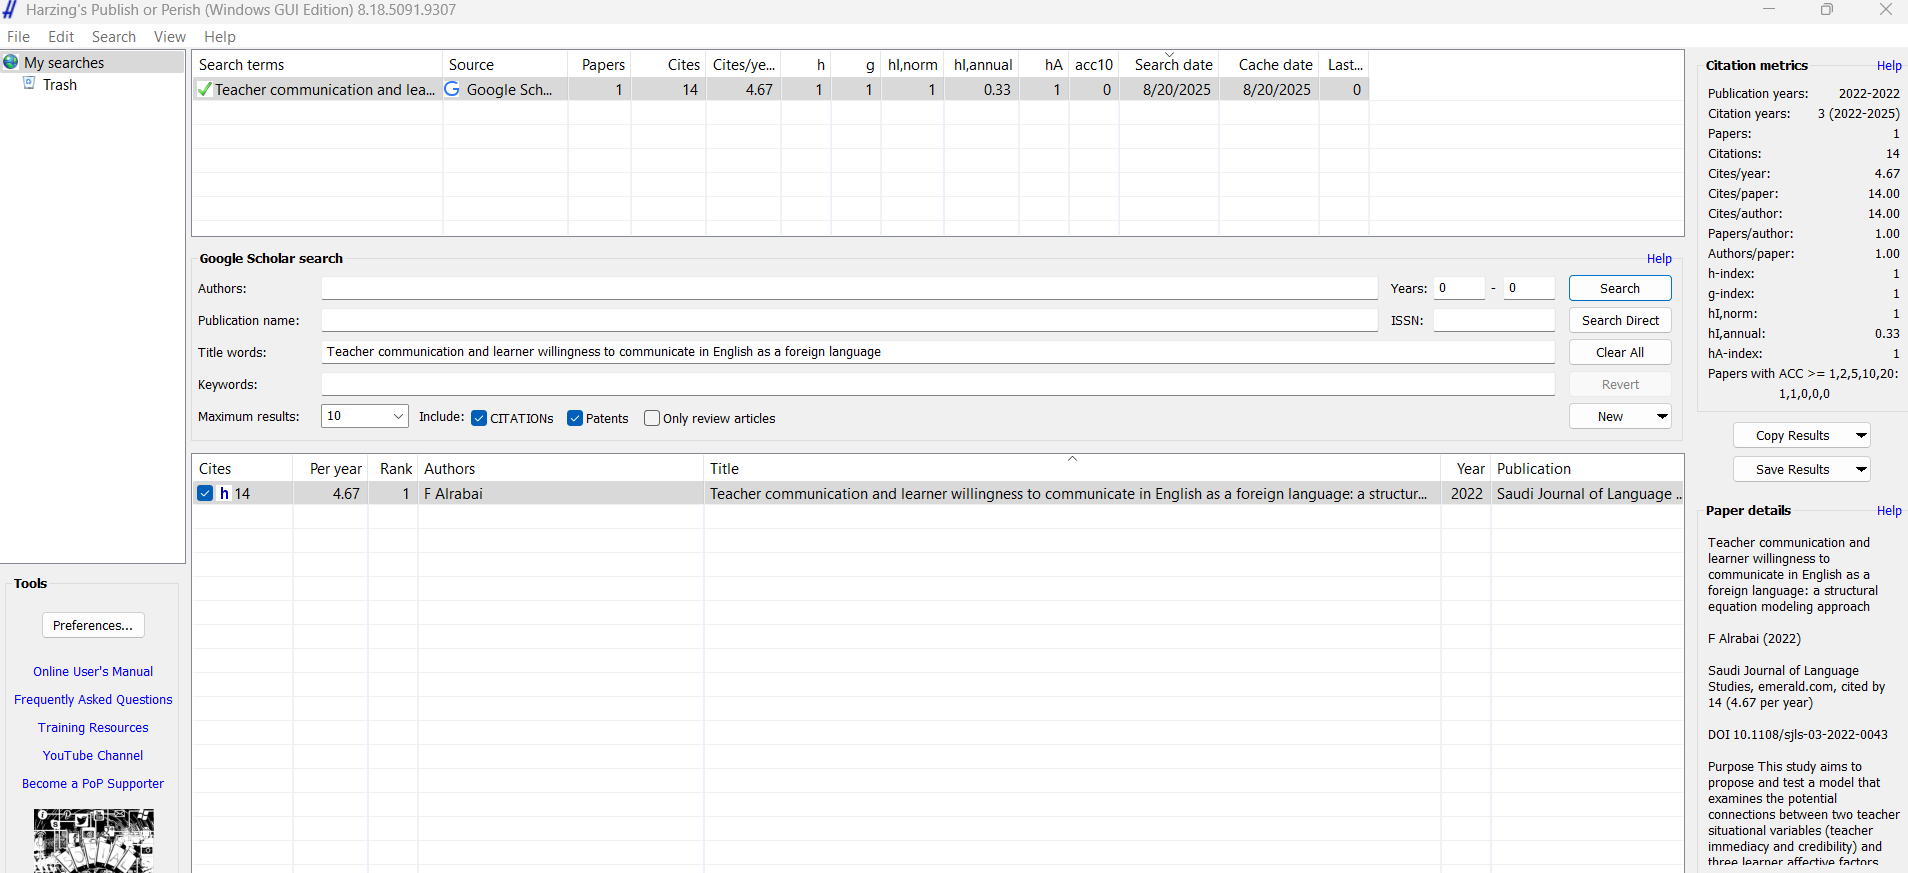Viewport: 1908px width, 873px height.
Task: Click the end year field
Action: tap(1529, 288)
